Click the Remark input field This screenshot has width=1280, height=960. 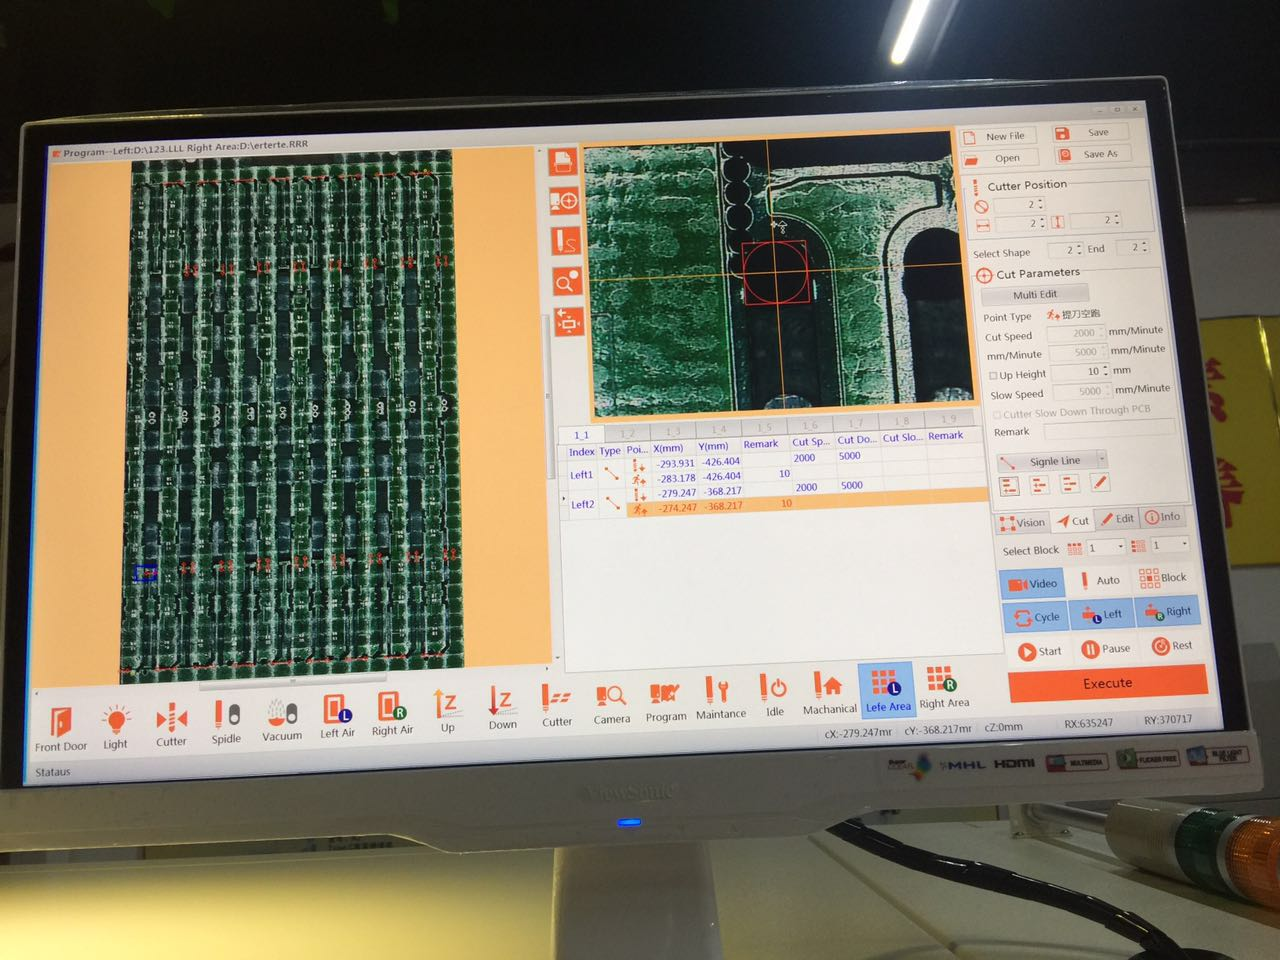click(x=1108, y=429)
